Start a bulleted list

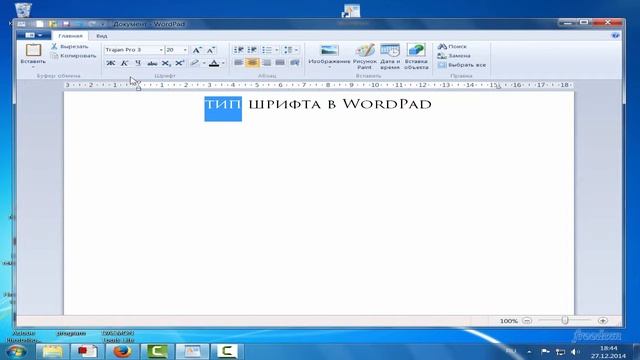coord(267,50)
